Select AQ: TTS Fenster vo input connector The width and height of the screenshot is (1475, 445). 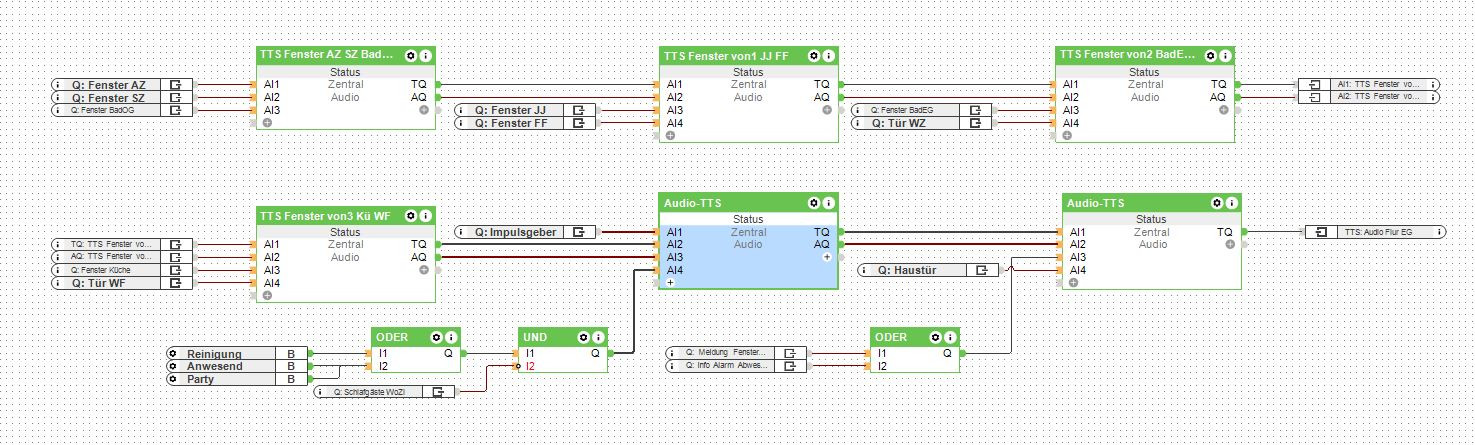[x=122, y=257]
